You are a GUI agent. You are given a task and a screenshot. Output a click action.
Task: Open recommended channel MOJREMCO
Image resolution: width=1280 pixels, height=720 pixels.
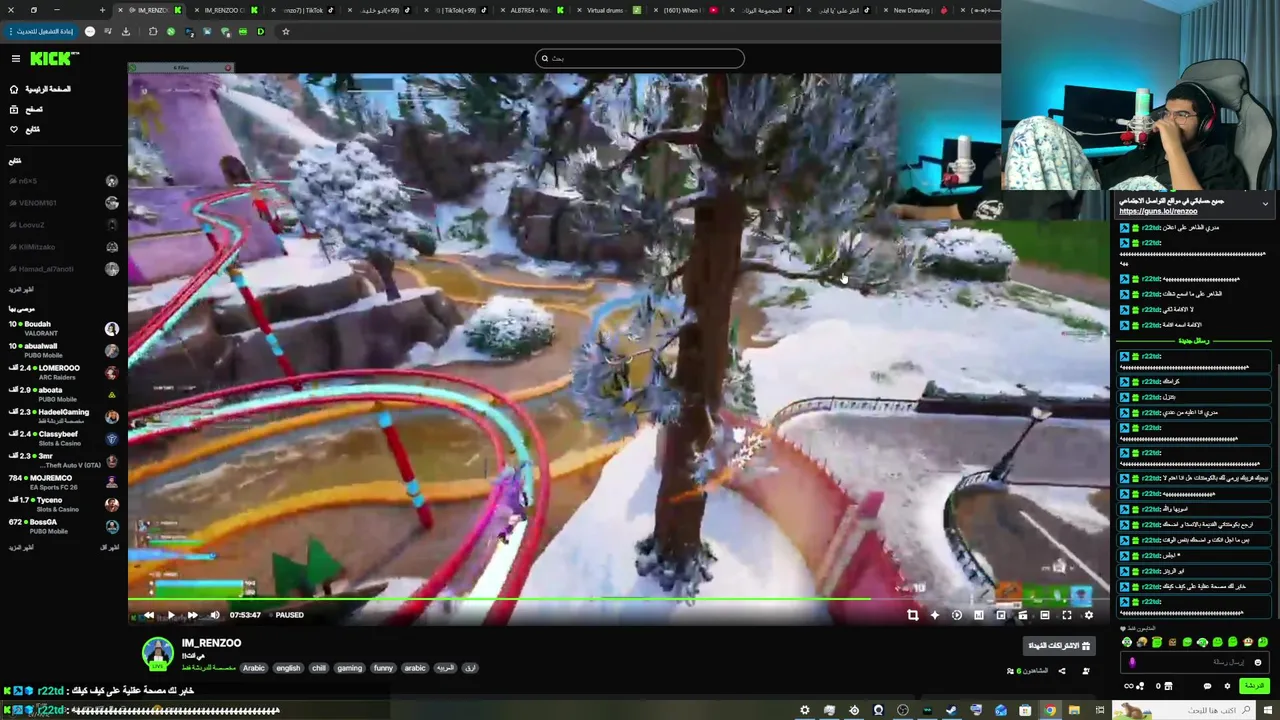tap(63, 482)
